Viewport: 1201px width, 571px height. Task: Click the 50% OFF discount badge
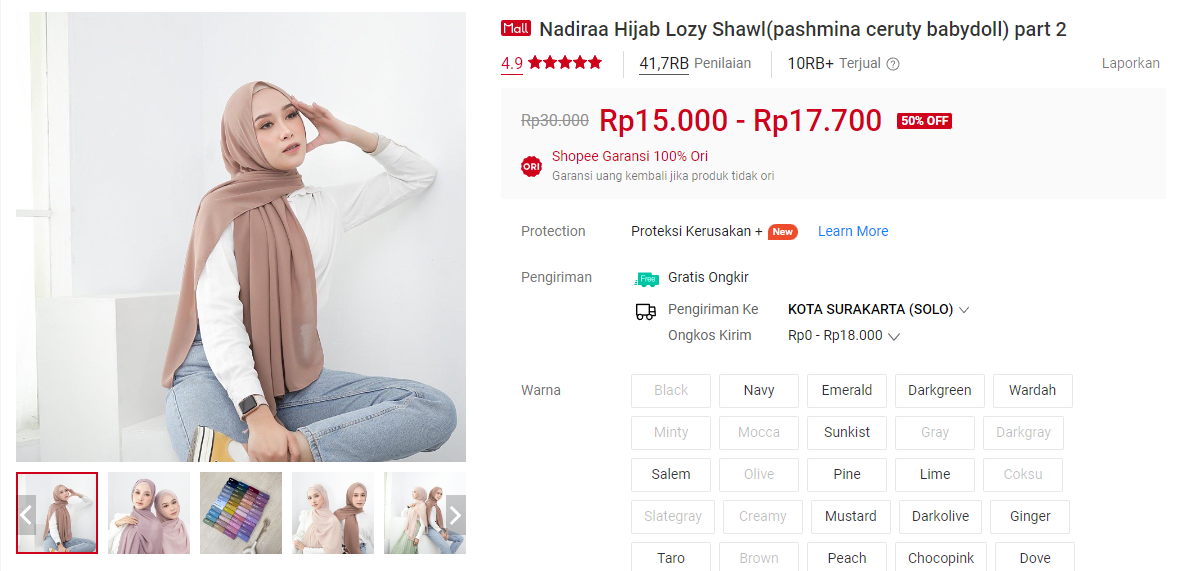tap(924, 121)
